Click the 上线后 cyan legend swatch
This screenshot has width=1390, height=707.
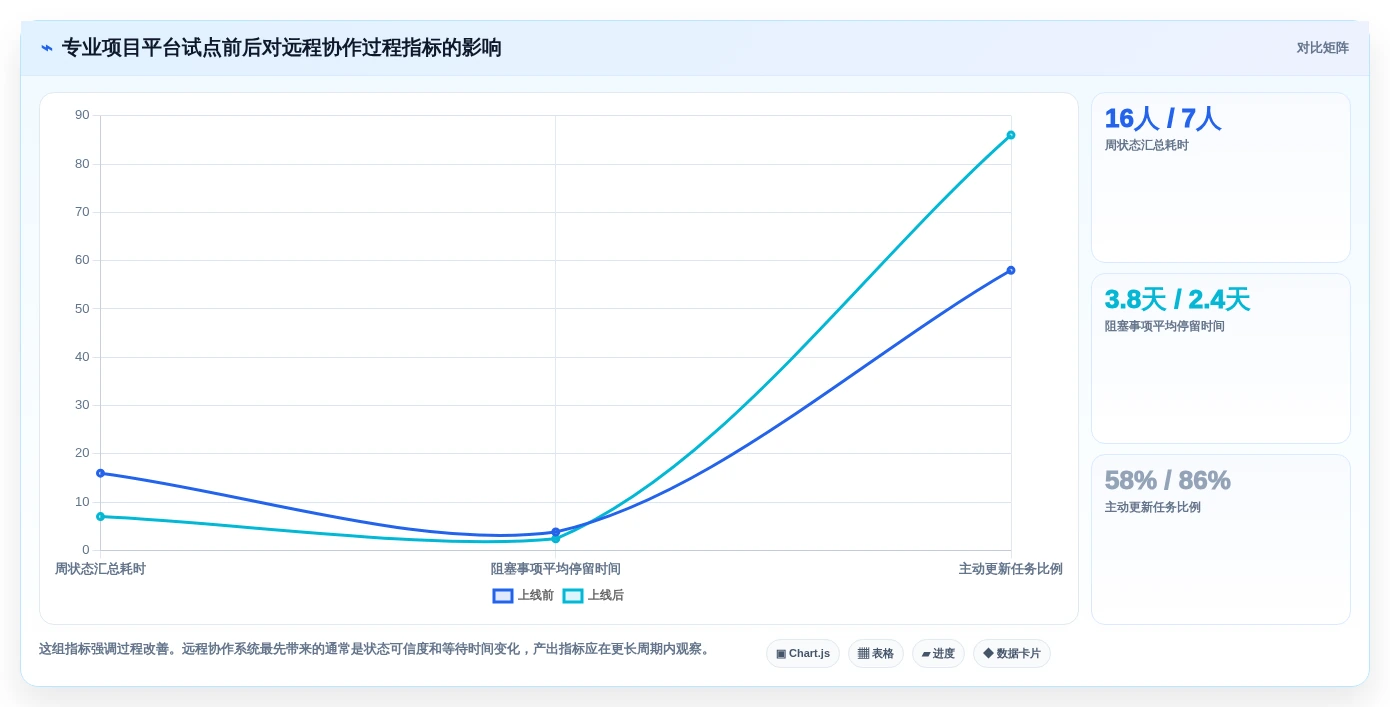[x=573, y=596]
